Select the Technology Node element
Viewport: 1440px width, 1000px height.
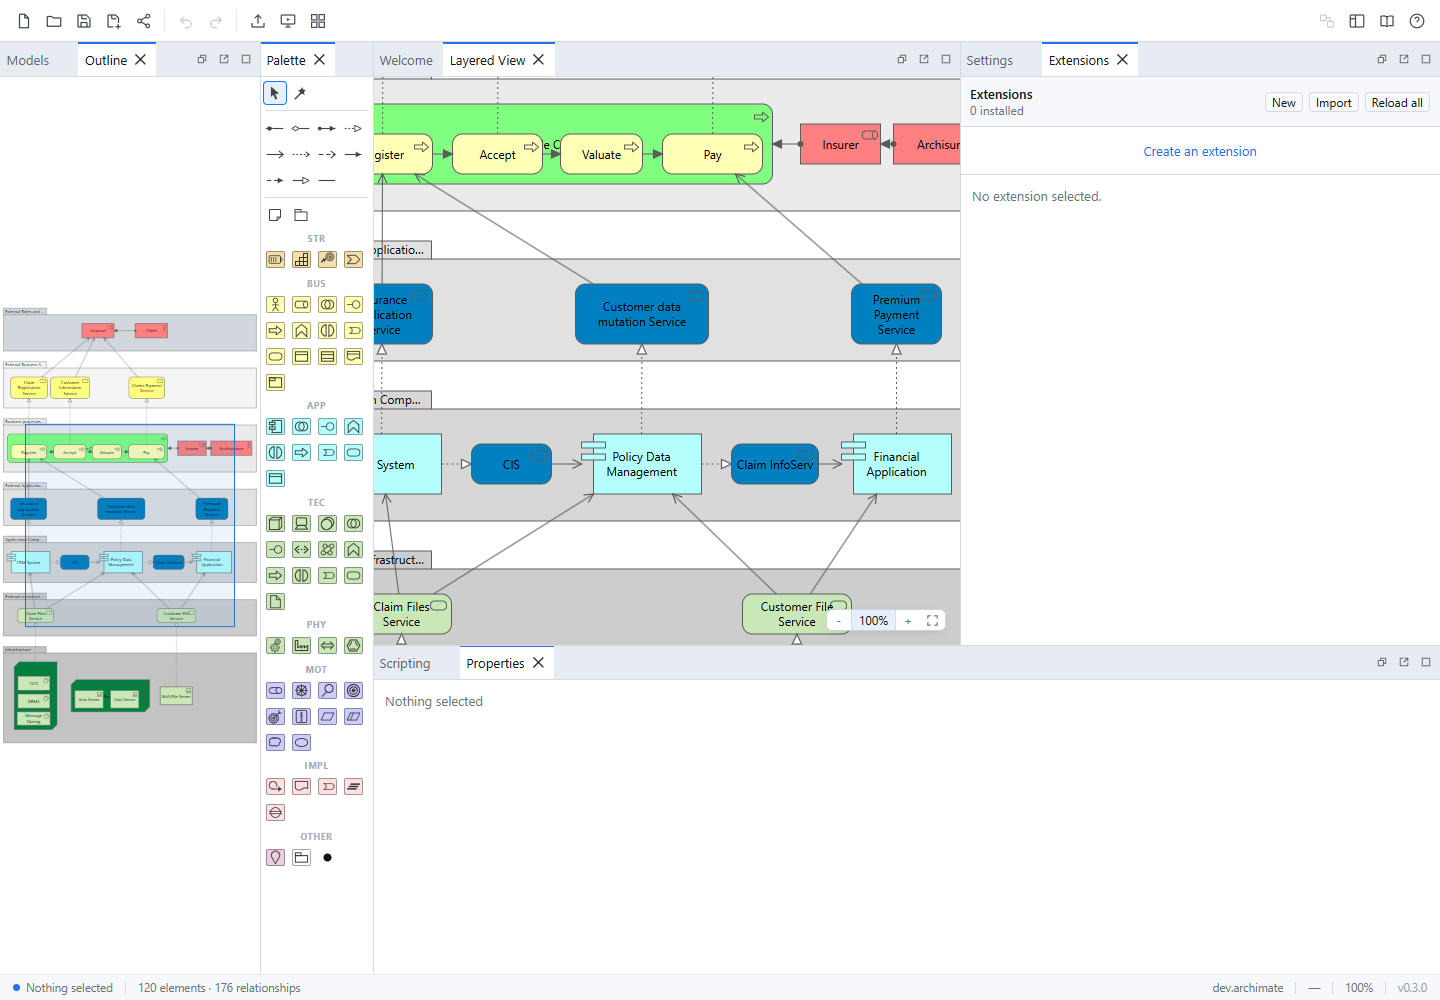[x=275, y=523]
